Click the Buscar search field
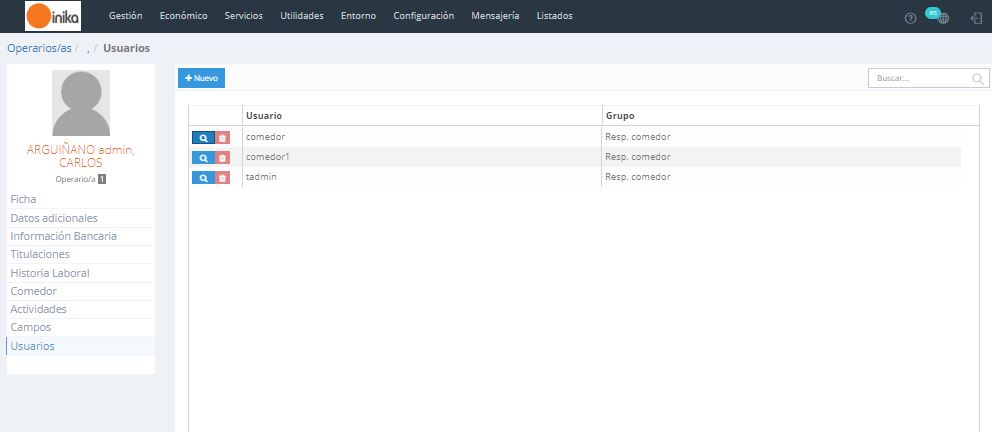This screenshot has width=992, height=432. pos(920,78)
